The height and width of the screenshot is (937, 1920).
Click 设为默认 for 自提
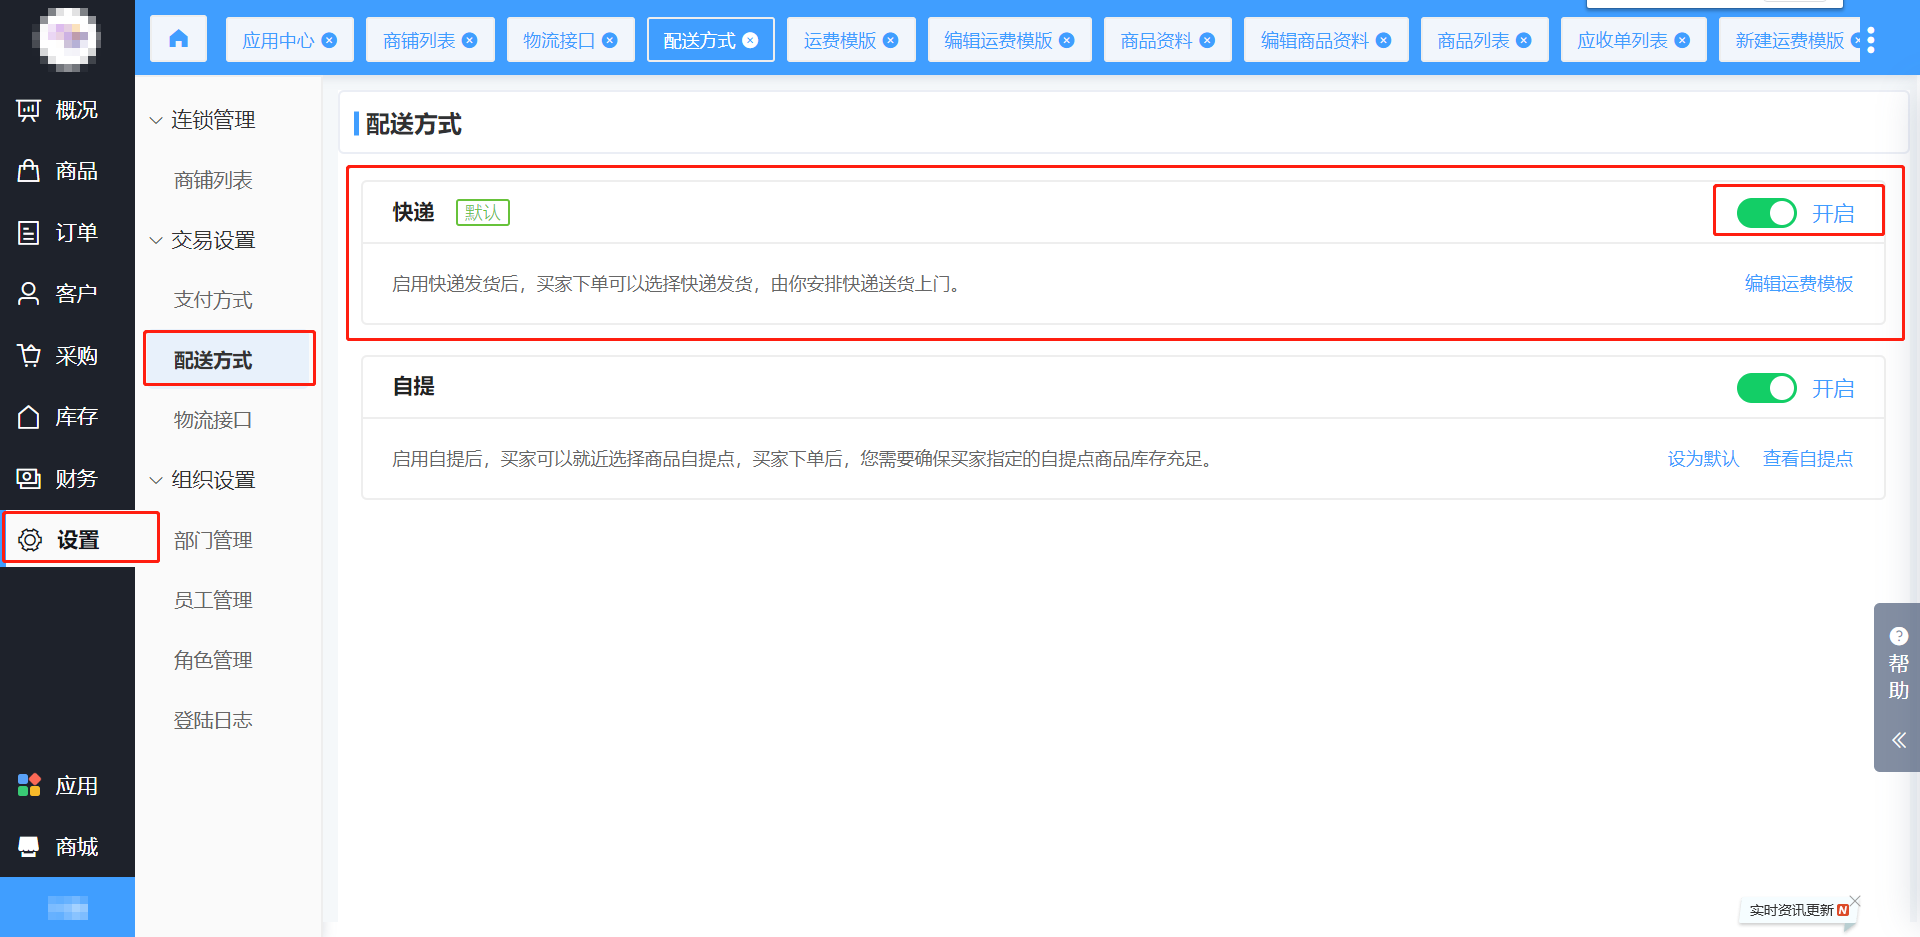click(1703, 459)
